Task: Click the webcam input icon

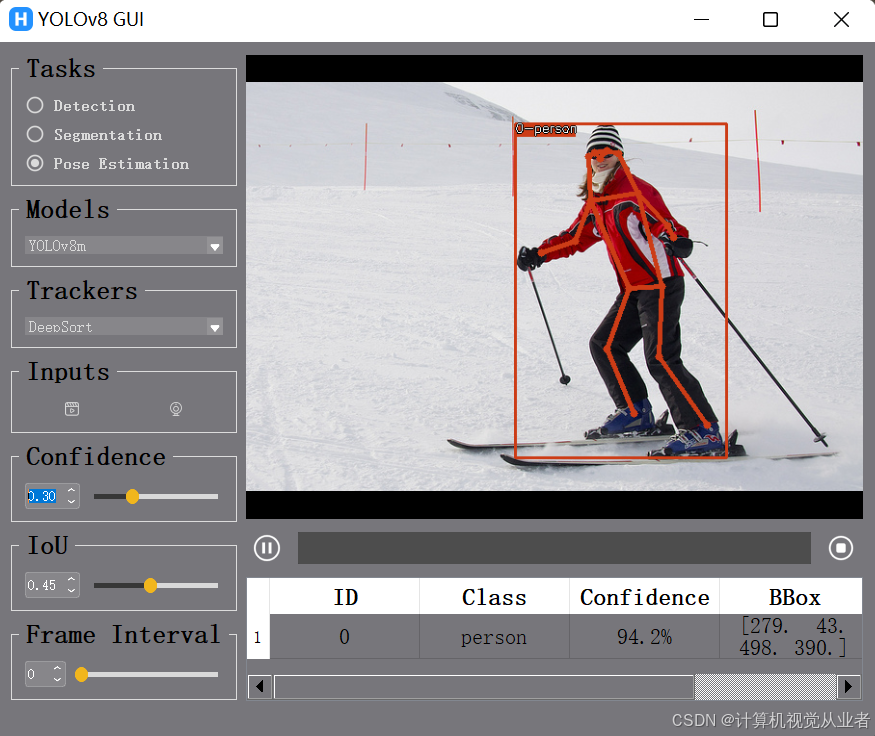Action: 176,409
